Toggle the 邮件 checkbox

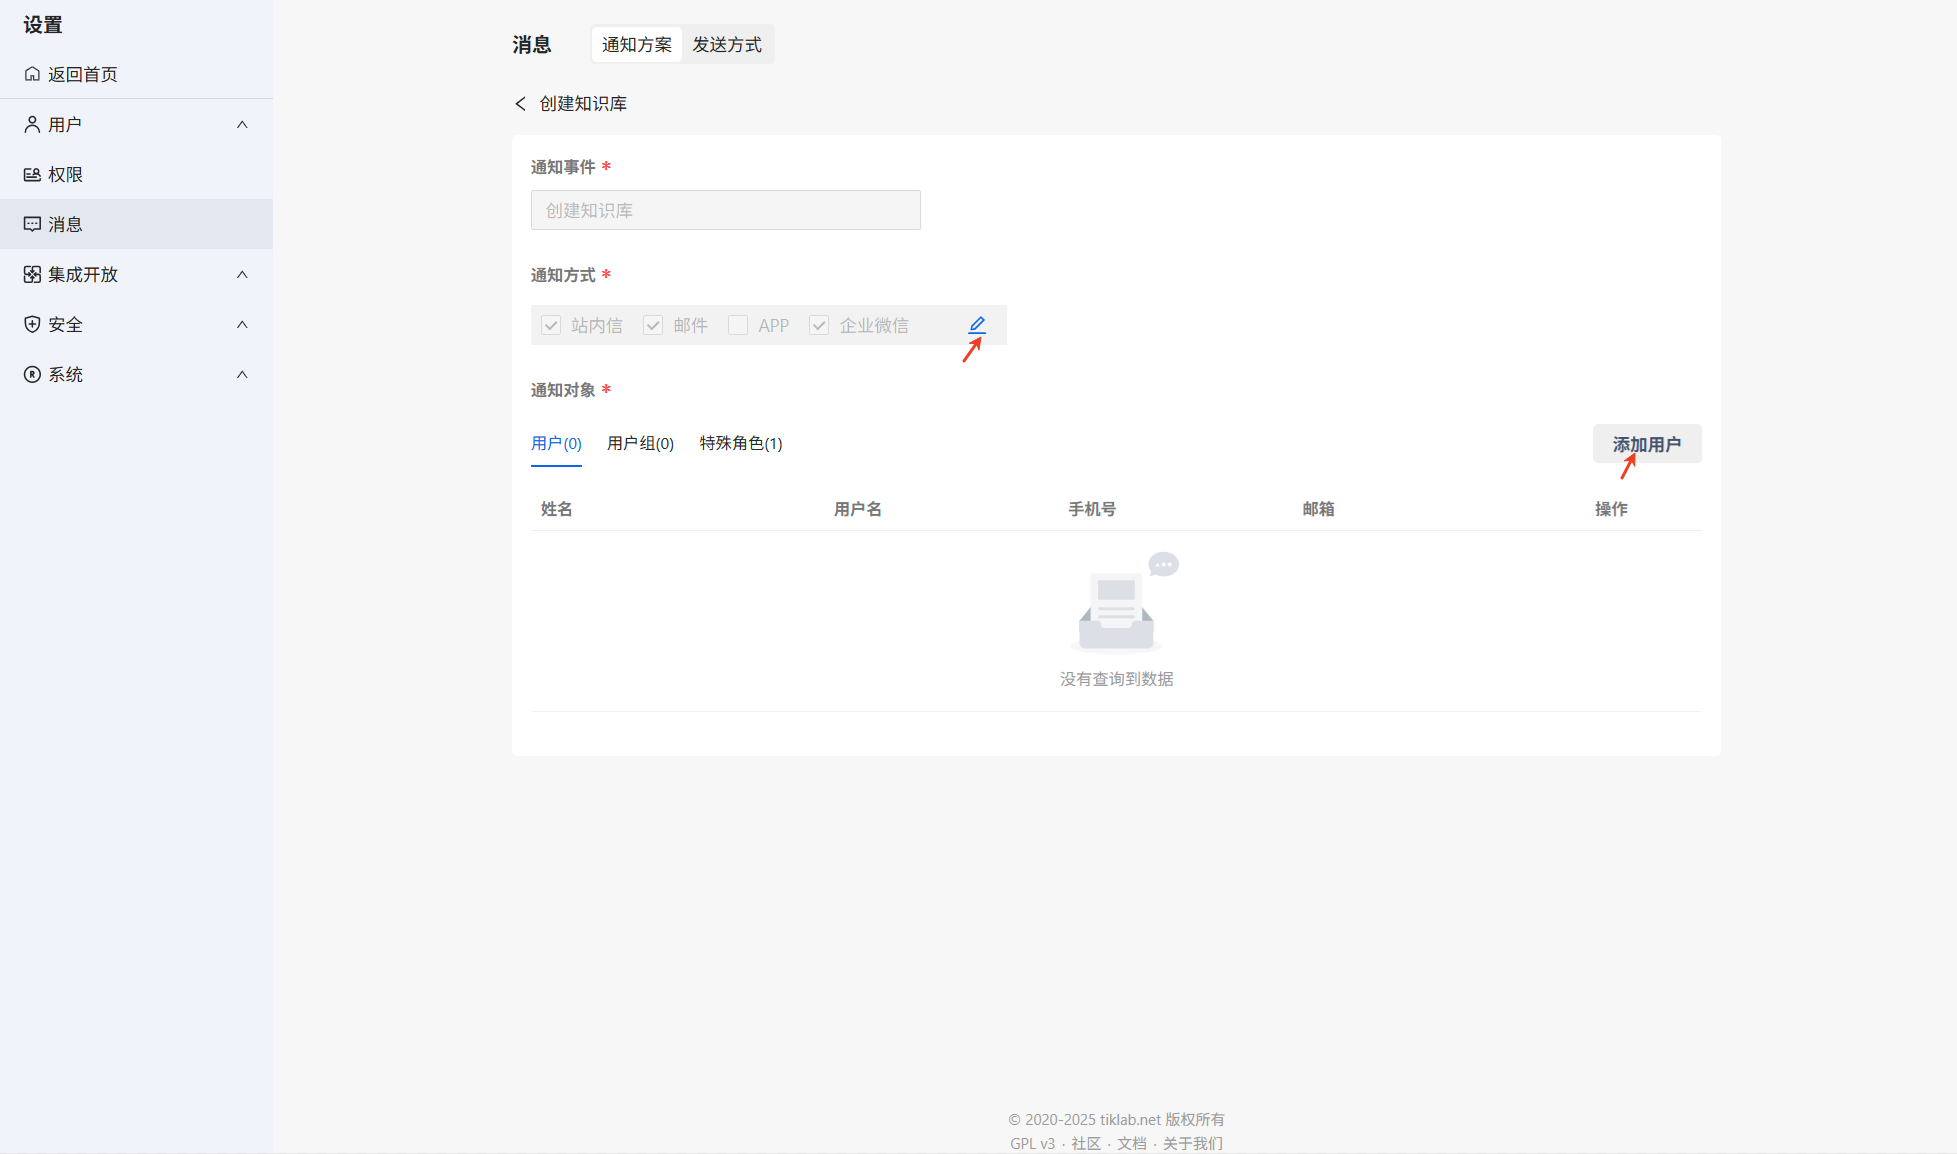click(x=653, y=325)
